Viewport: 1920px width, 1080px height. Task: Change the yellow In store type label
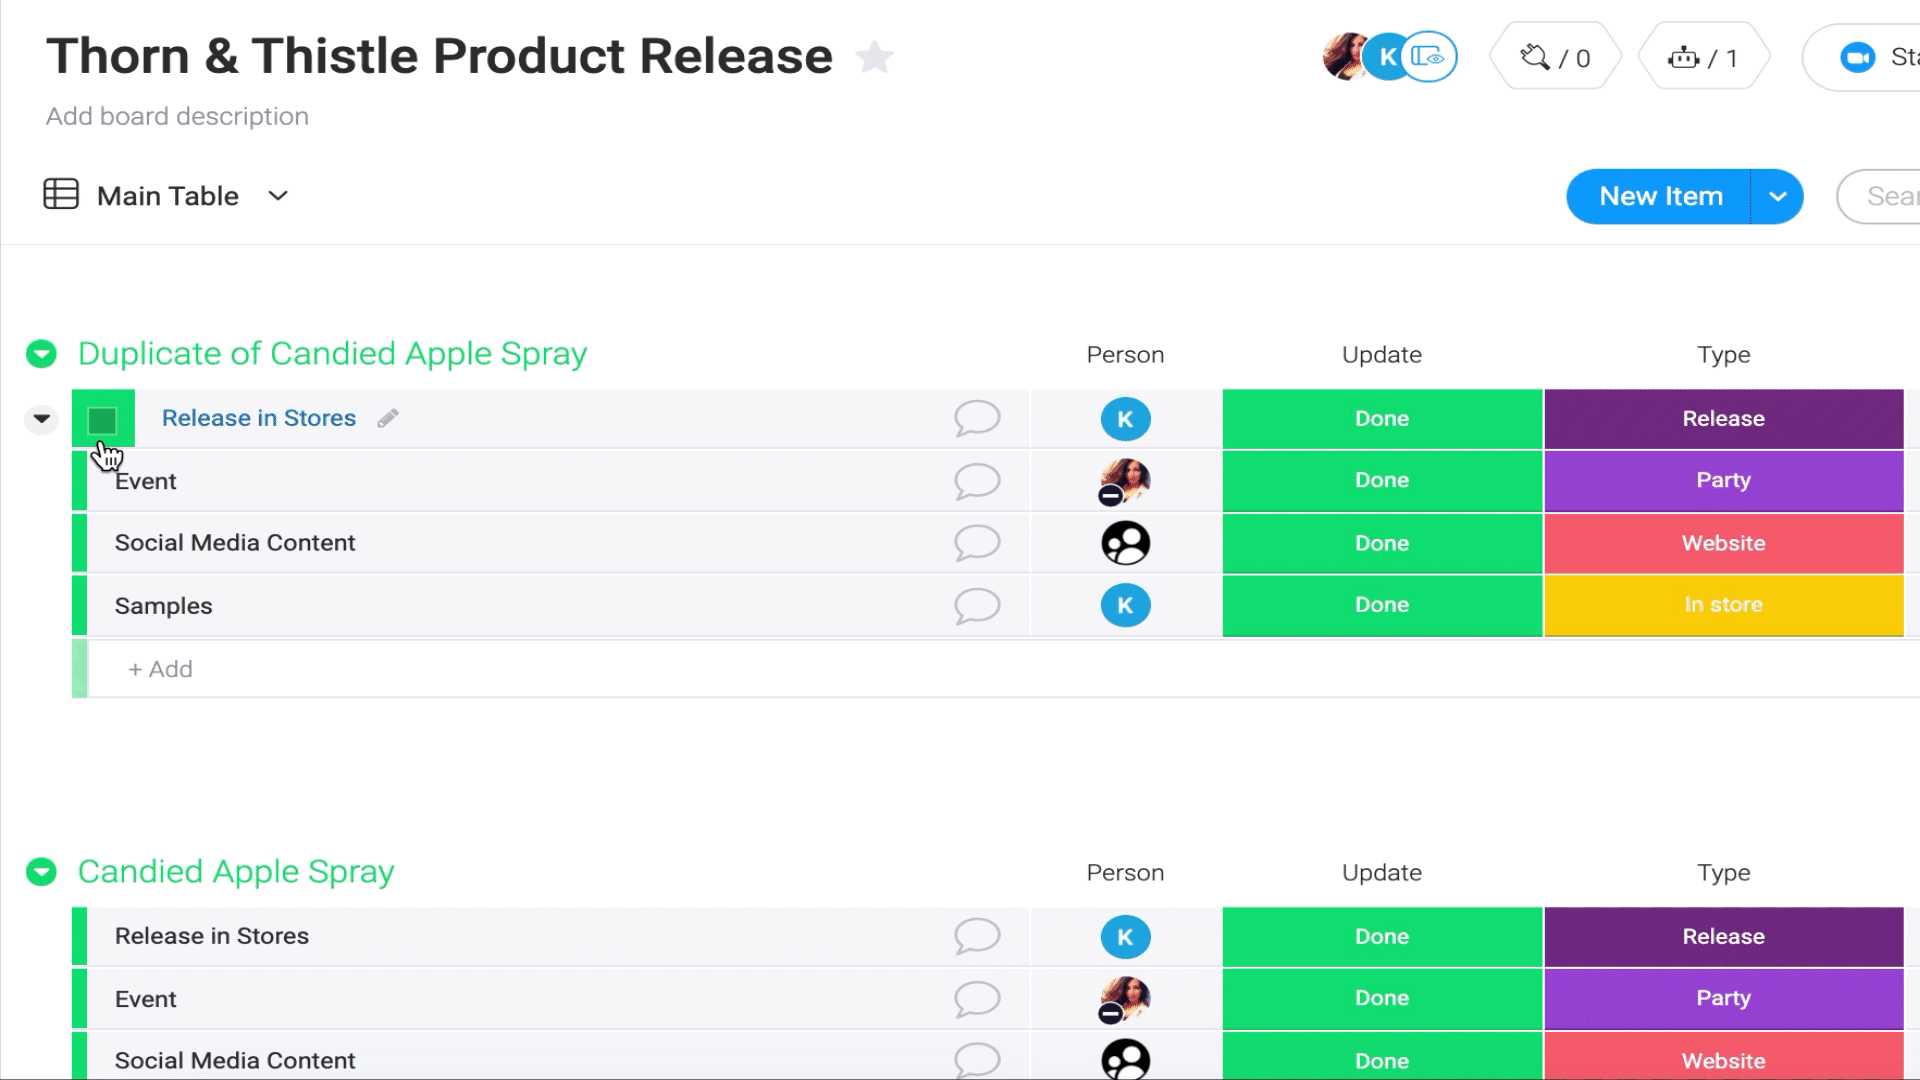1723,605
